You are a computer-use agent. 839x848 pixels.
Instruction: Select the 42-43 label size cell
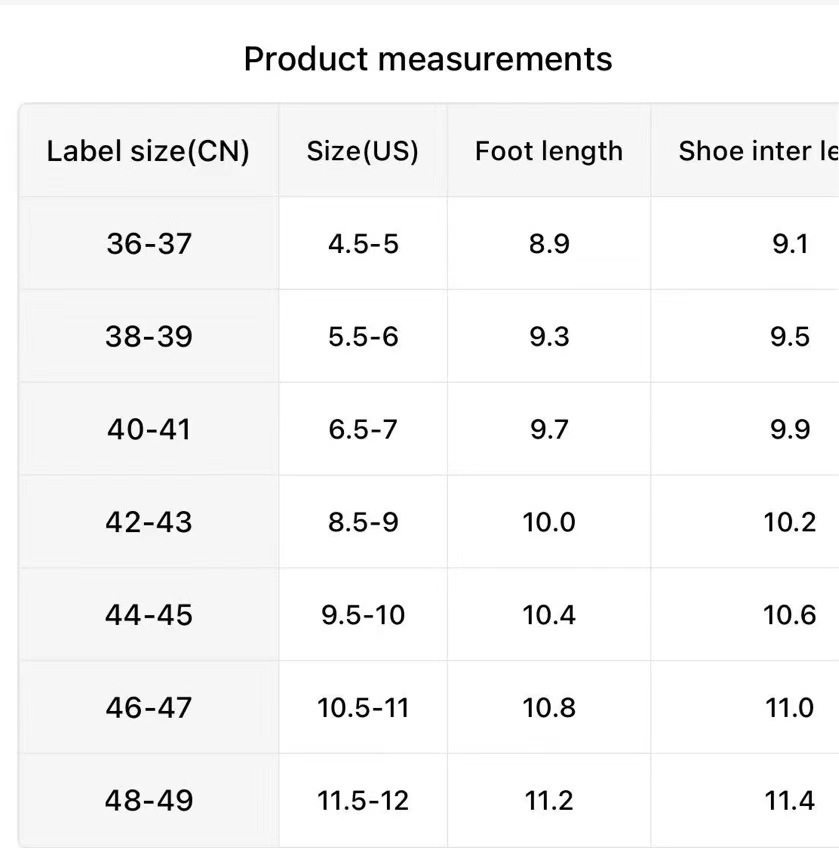coord(148,522)
